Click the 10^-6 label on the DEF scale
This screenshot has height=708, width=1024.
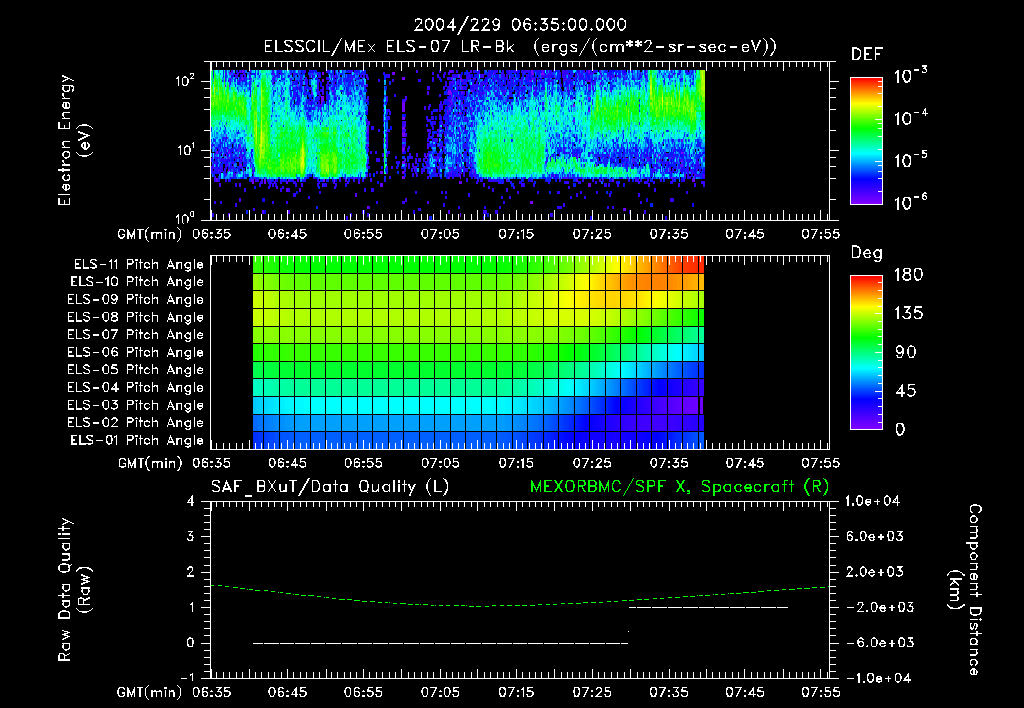click(910, 202)
